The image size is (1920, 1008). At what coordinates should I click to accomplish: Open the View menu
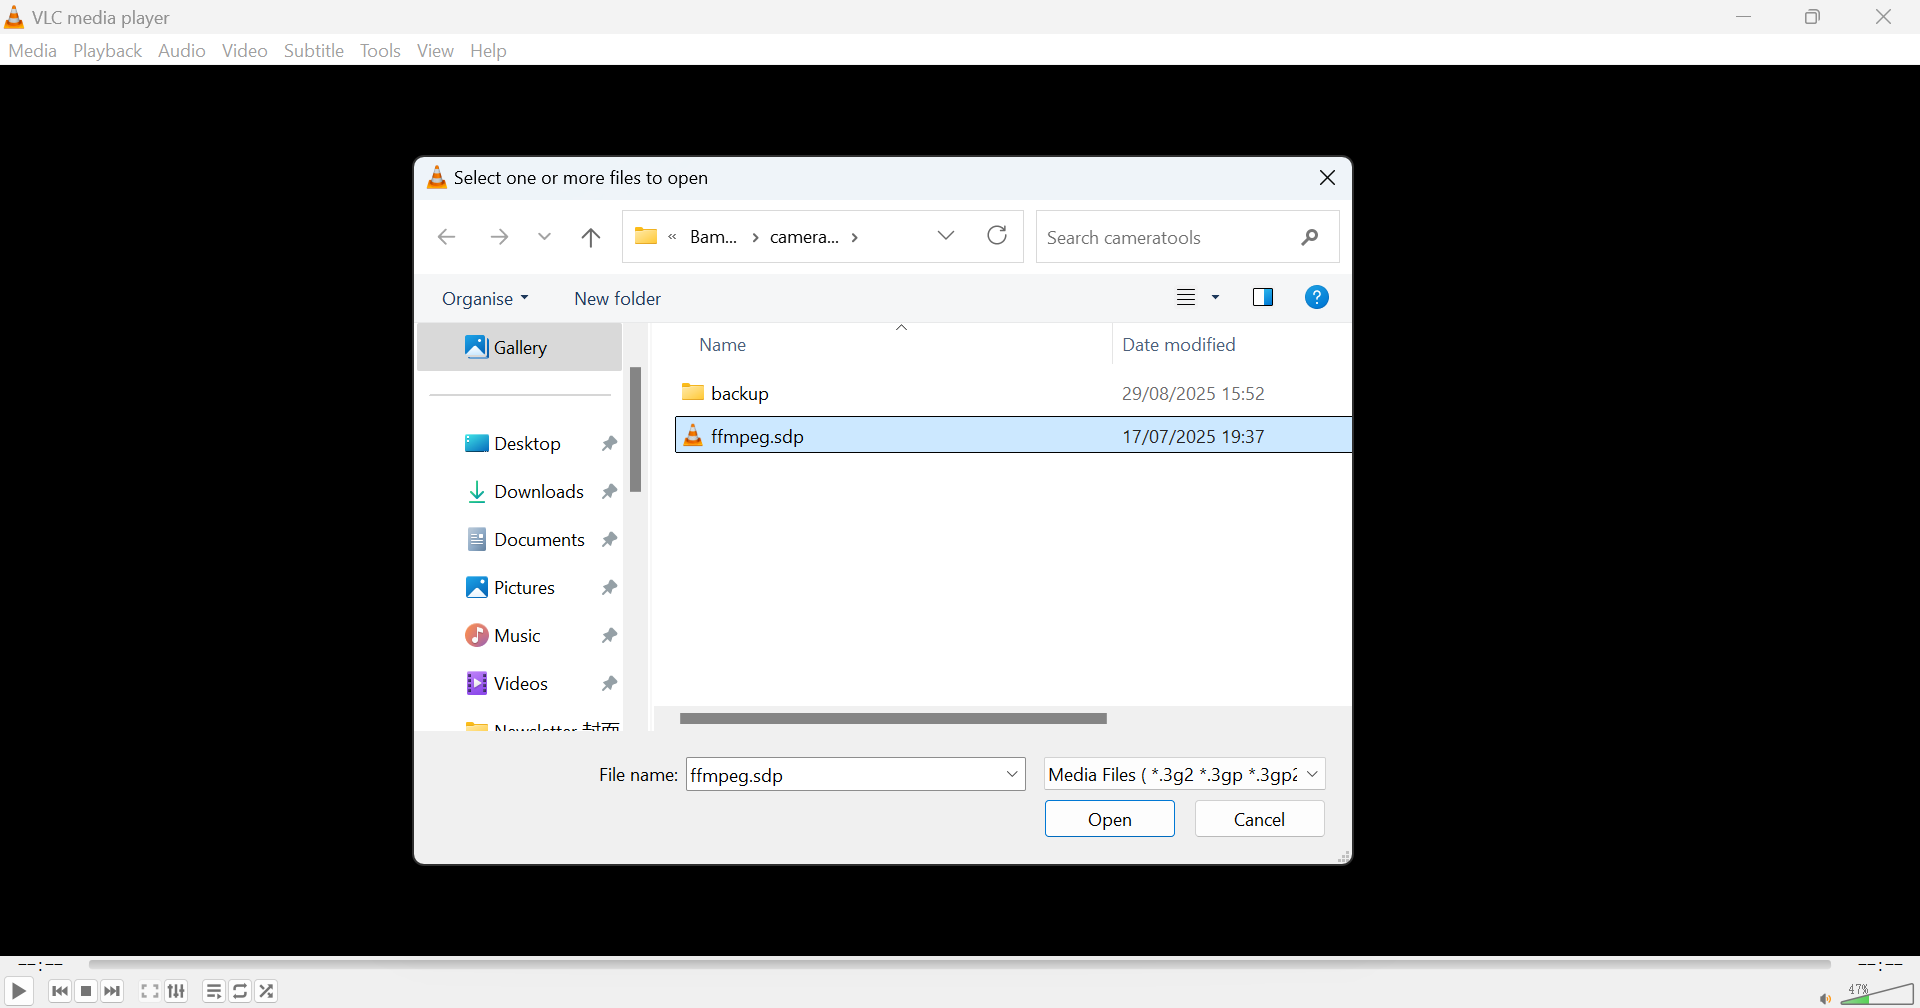(435, 50)
